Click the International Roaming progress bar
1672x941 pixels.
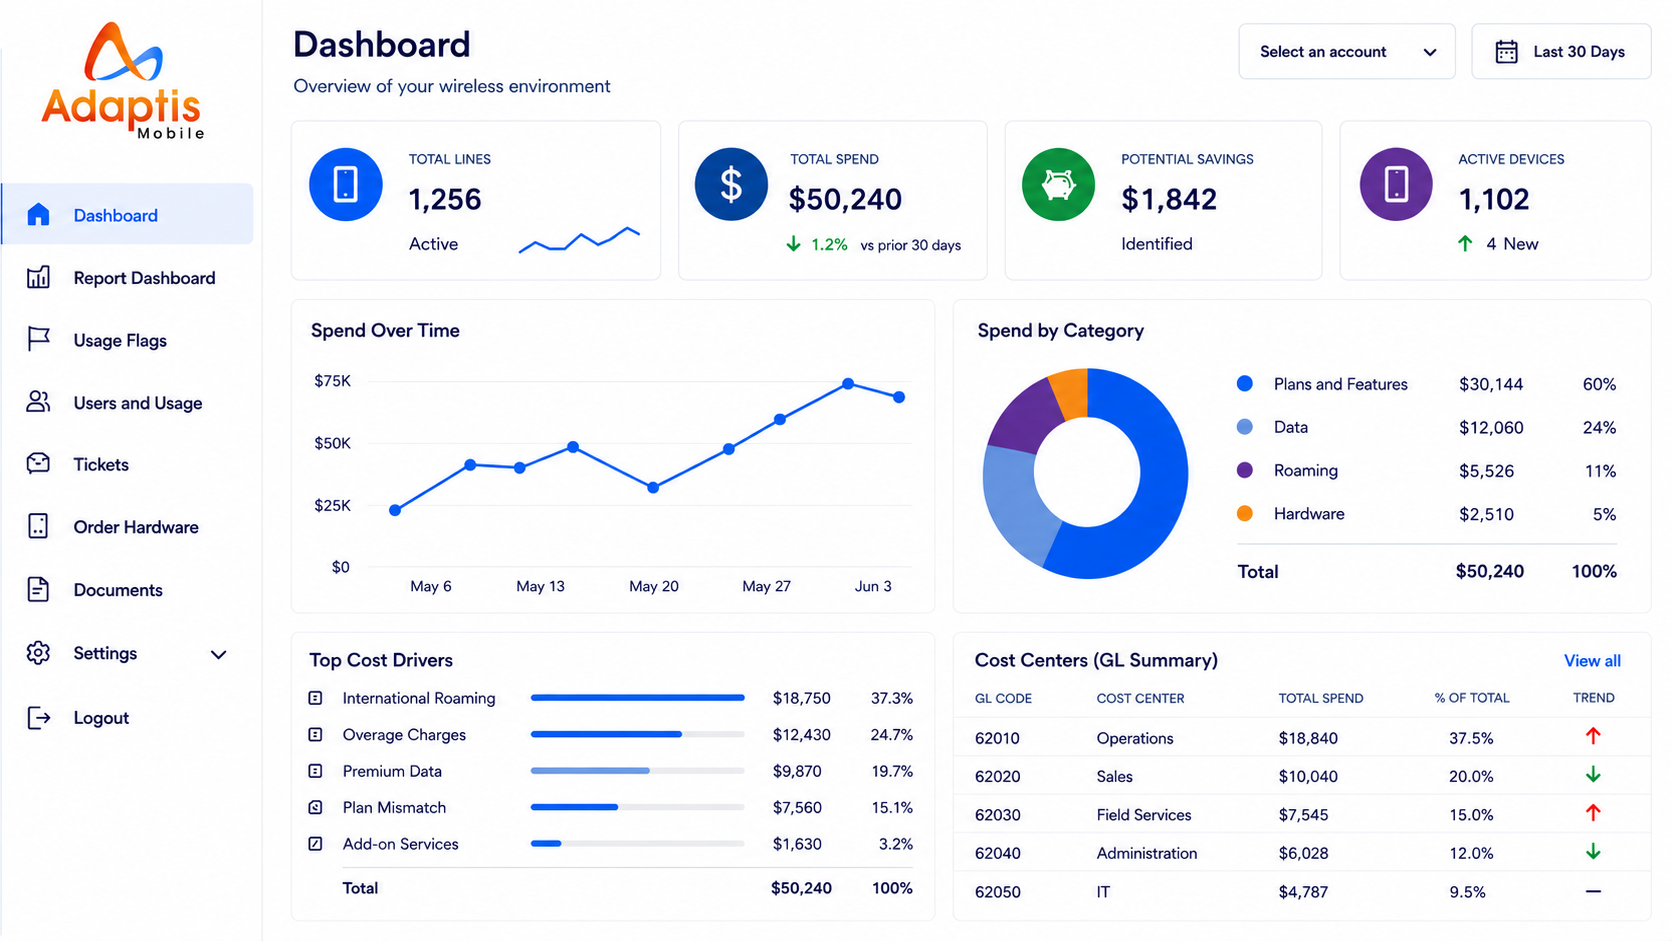click(x=638, y=698)
